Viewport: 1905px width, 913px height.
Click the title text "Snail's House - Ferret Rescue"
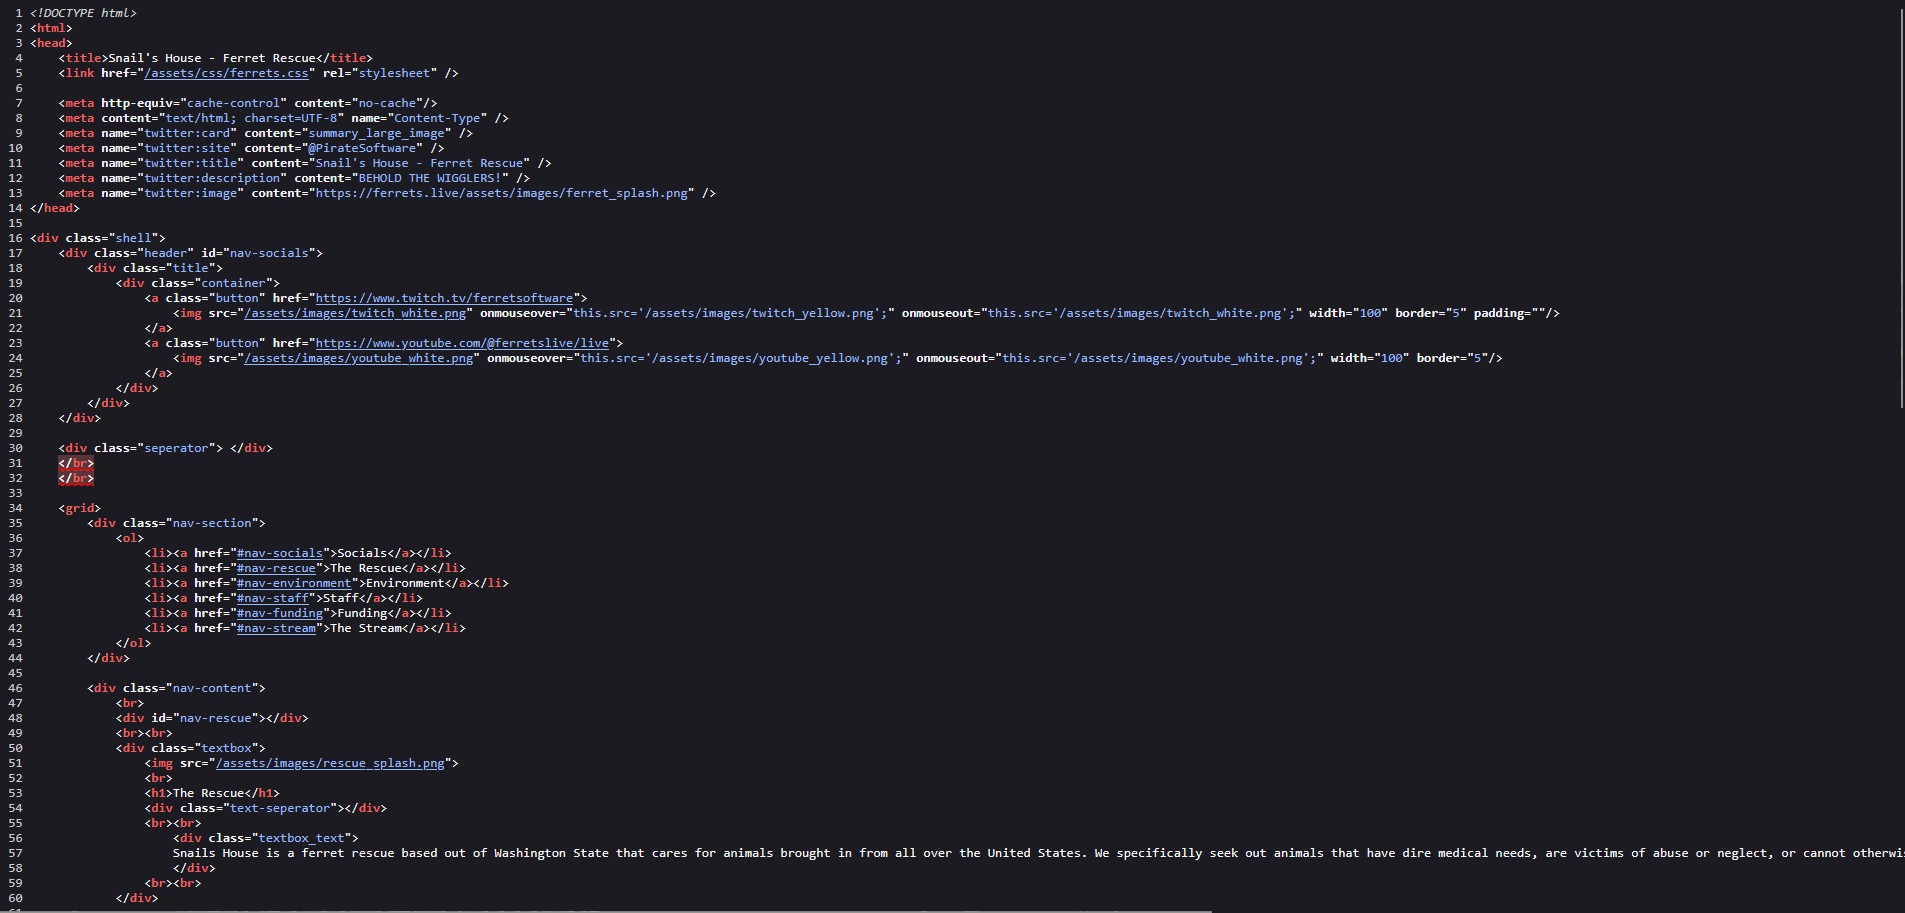[212, 58]
